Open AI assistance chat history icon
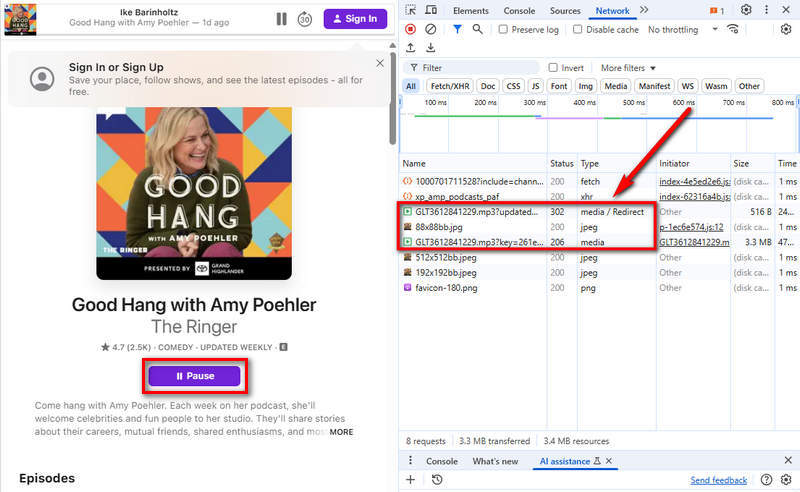This screenshot has height=492, width=800. (437, 480)
